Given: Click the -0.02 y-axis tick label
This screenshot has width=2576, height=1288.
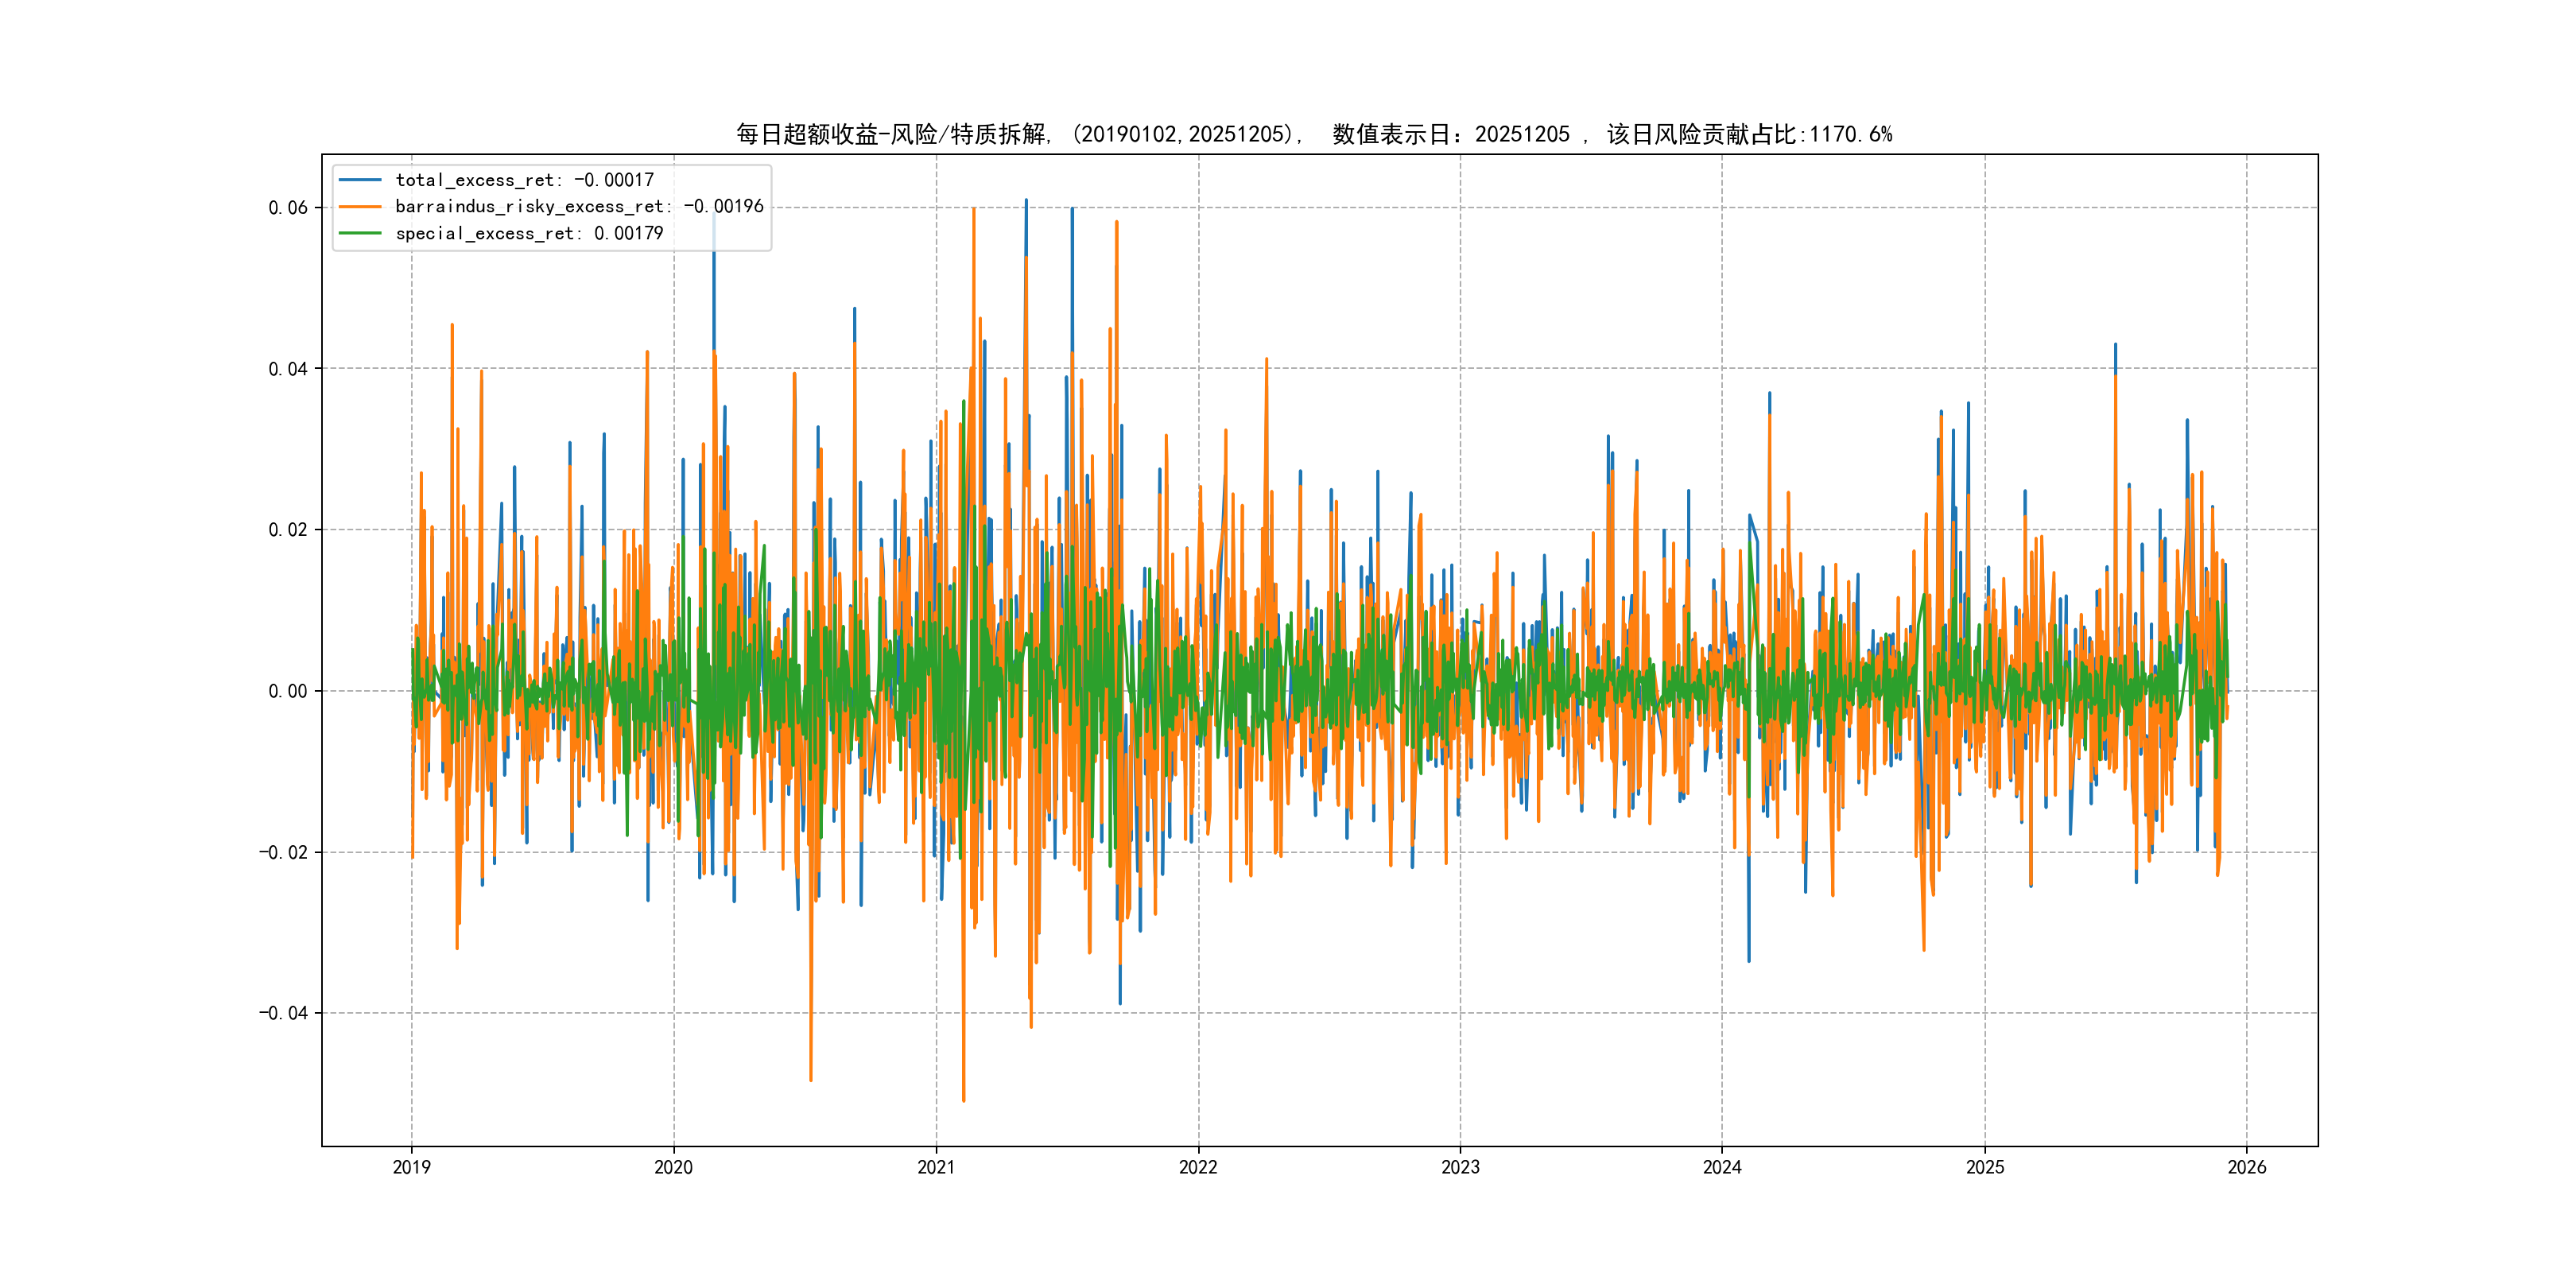Looking at the screenshot, I should pyautogui.click(x=284, y=852).
